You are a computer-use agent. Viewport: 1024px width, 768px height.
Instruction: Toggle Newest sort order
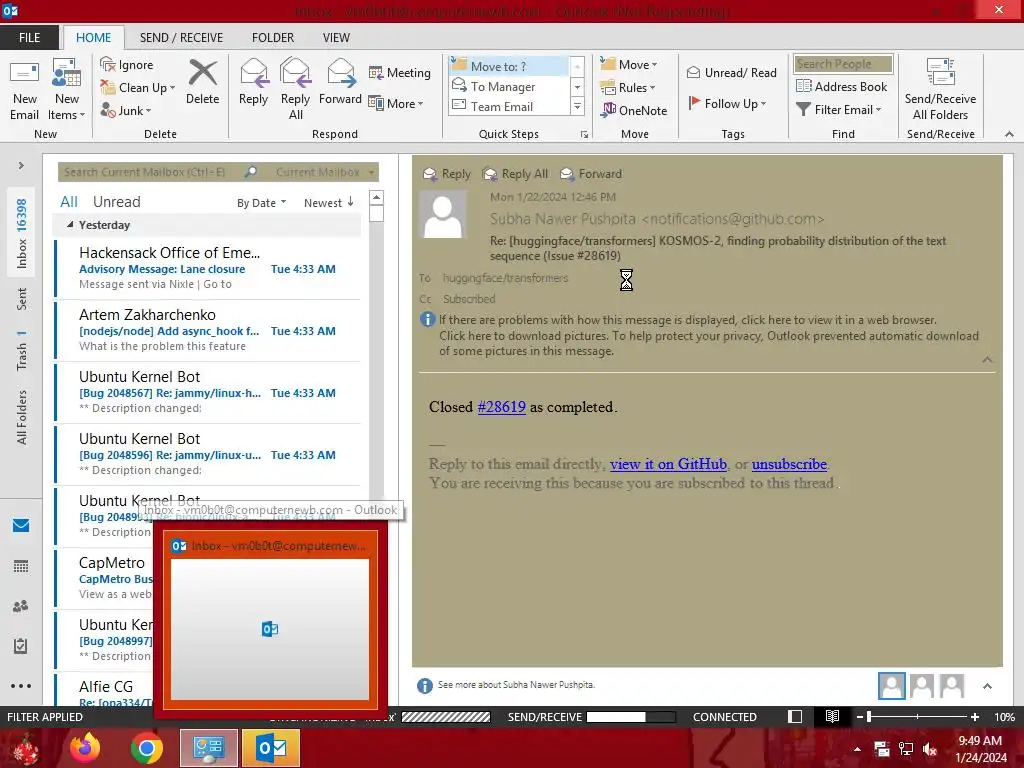(328, 203)
